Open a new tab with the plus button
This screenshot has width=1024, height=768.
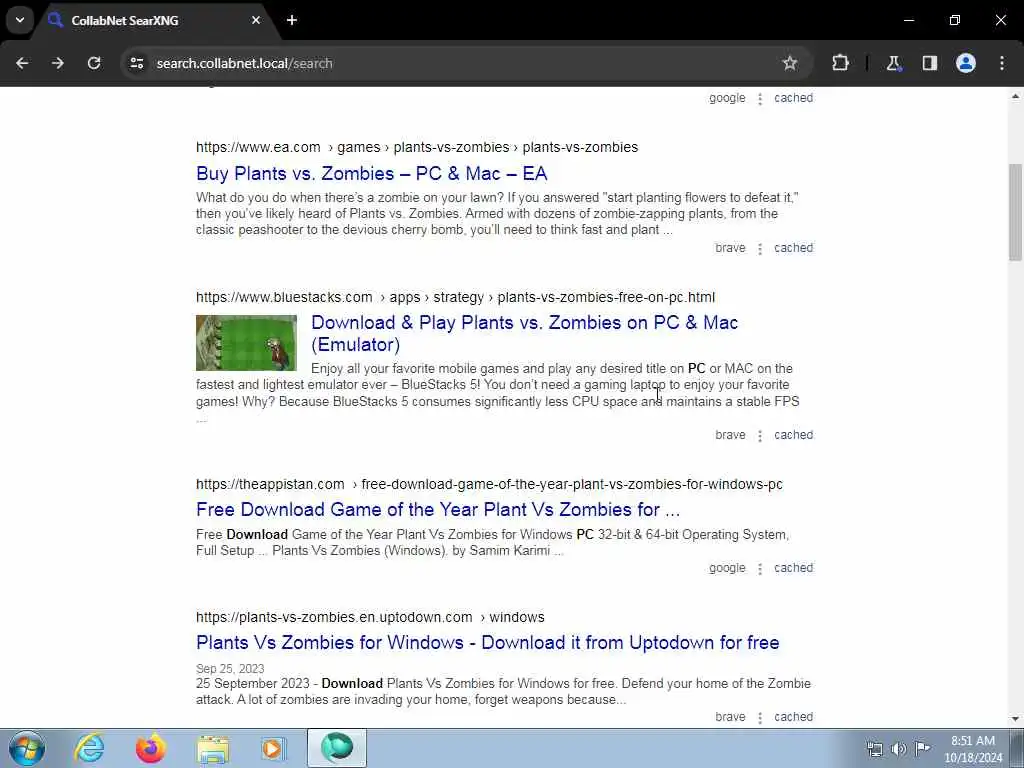pyautogui.click(x=292, y=20)
